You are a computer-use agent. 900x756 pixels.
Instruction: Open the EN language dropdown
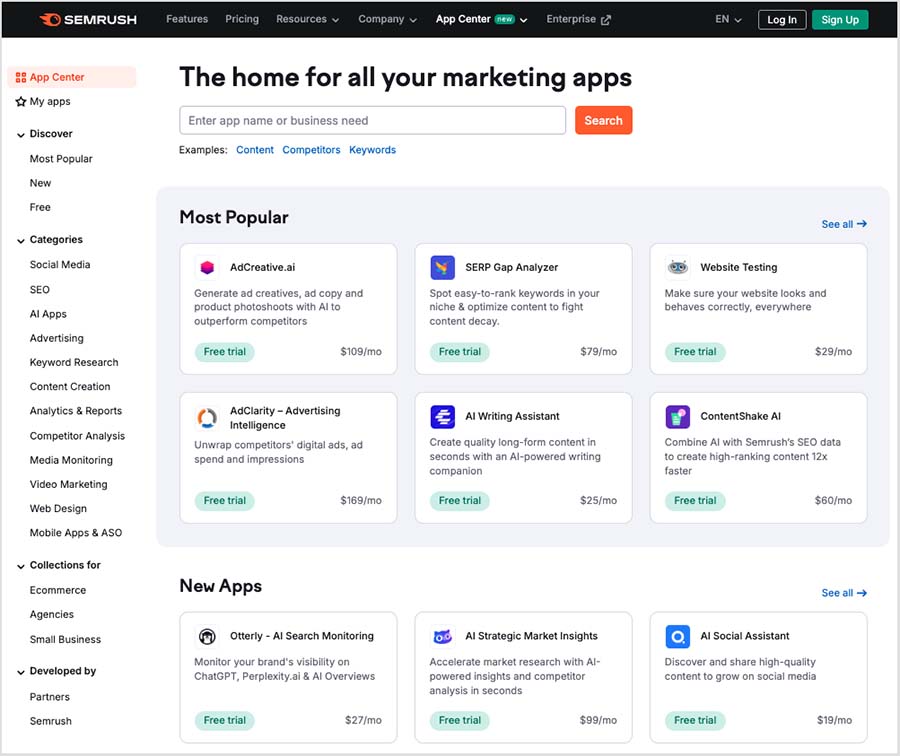(728, 20)
